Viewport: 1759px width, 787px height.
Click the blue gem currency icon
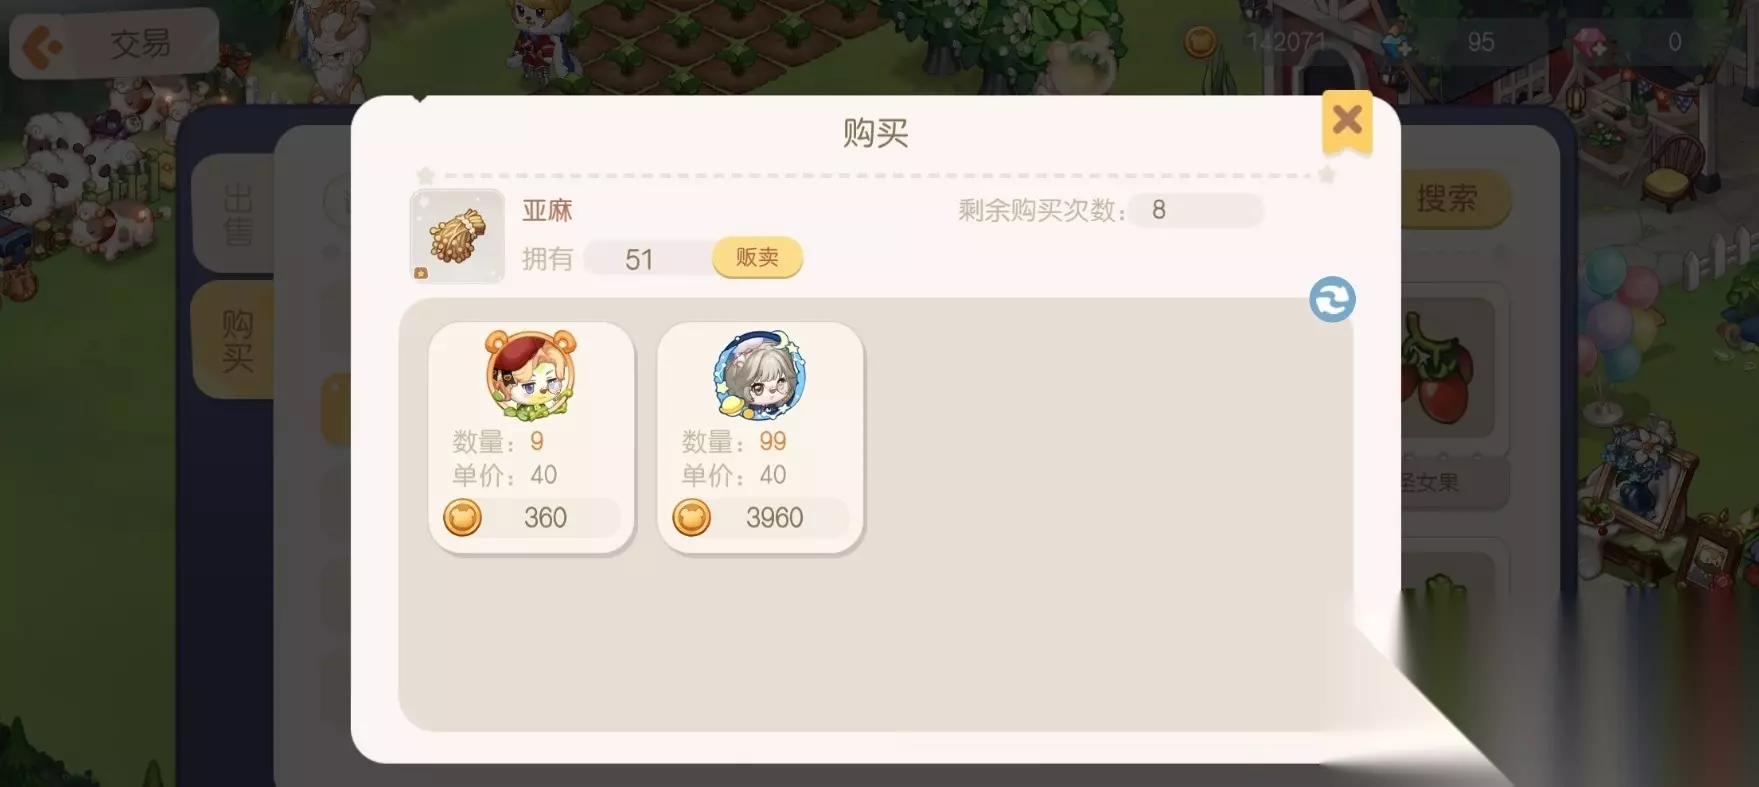tap(1397, 43)
